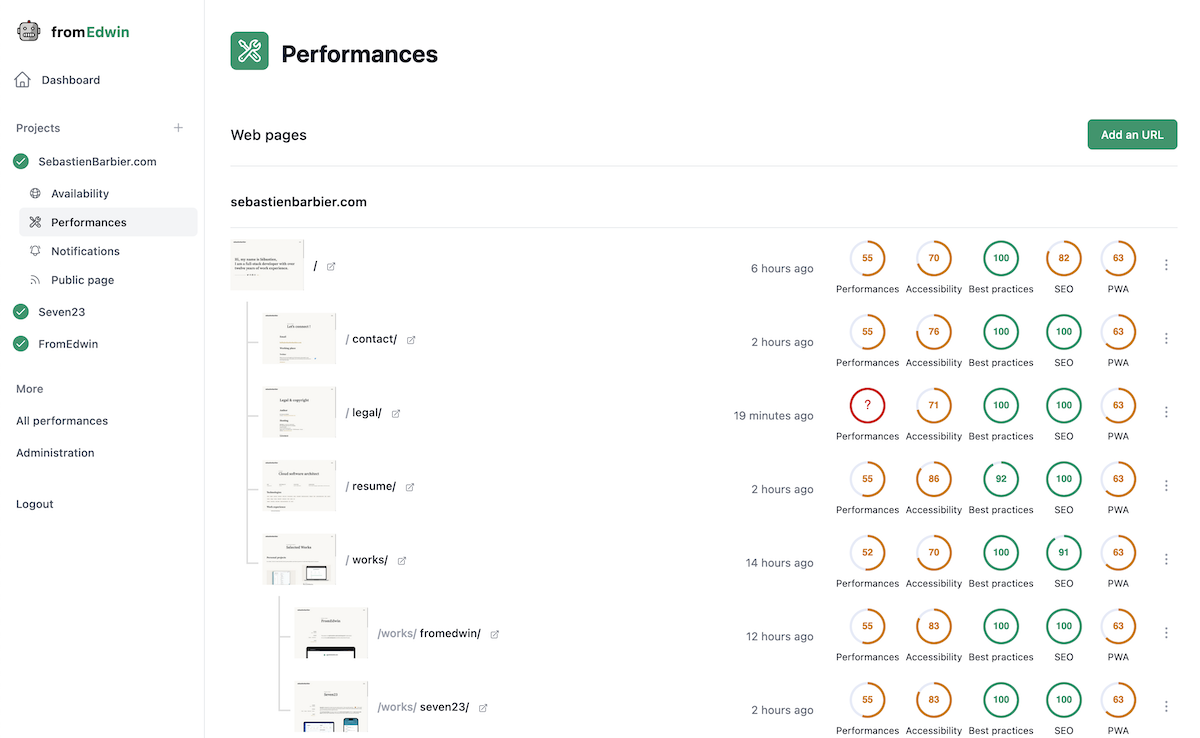Click the Add an URL button
Image resolution: width=1200 pixels, height=738 pixels.
coord(1132,135)
